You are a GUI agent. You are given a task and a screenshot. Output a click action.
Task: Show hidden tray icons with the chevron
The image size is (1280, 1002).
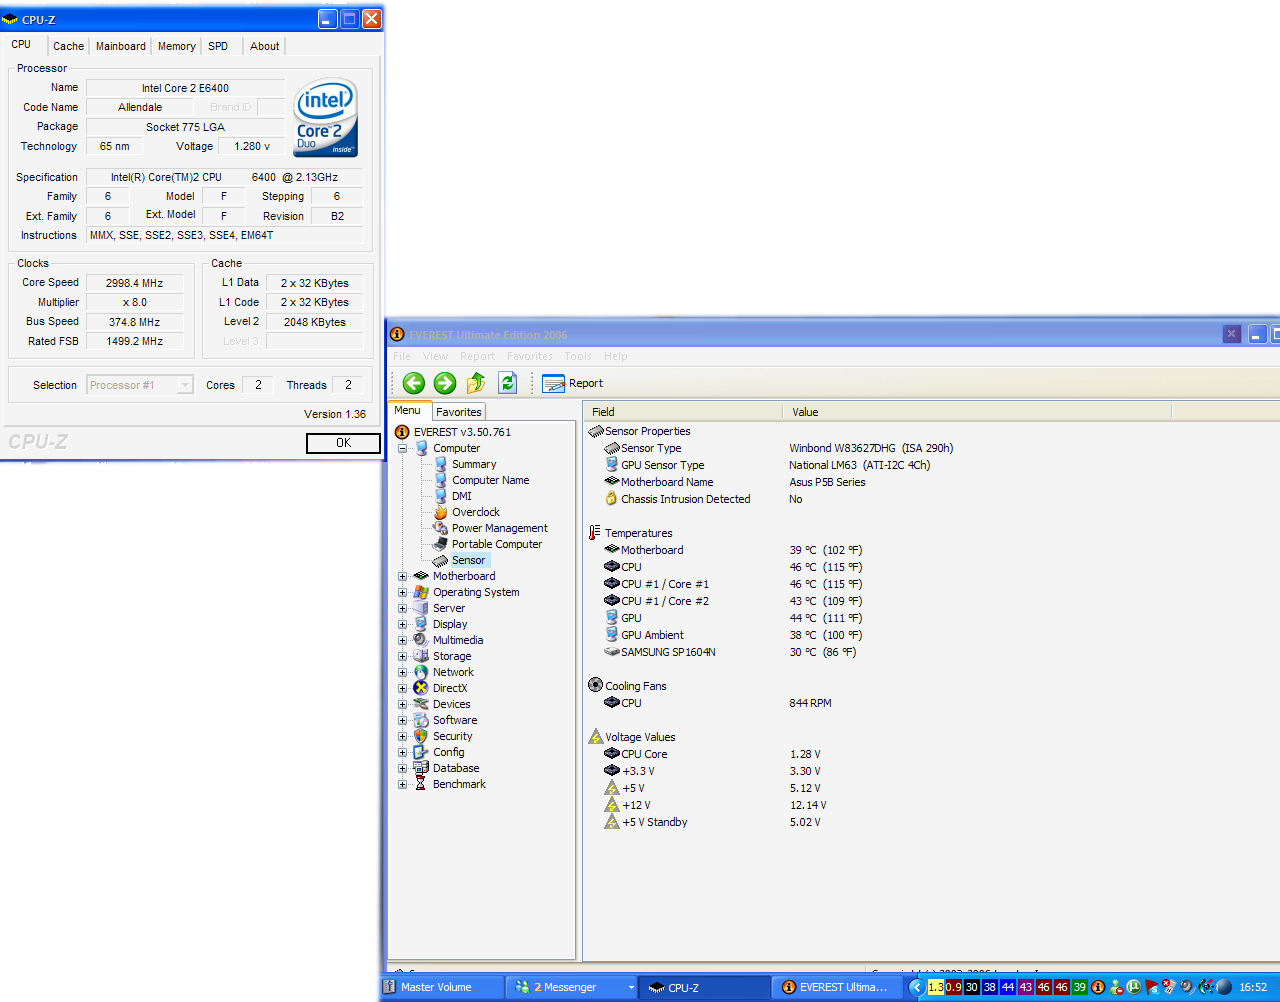pyautogui.click(x=916, y=987)
